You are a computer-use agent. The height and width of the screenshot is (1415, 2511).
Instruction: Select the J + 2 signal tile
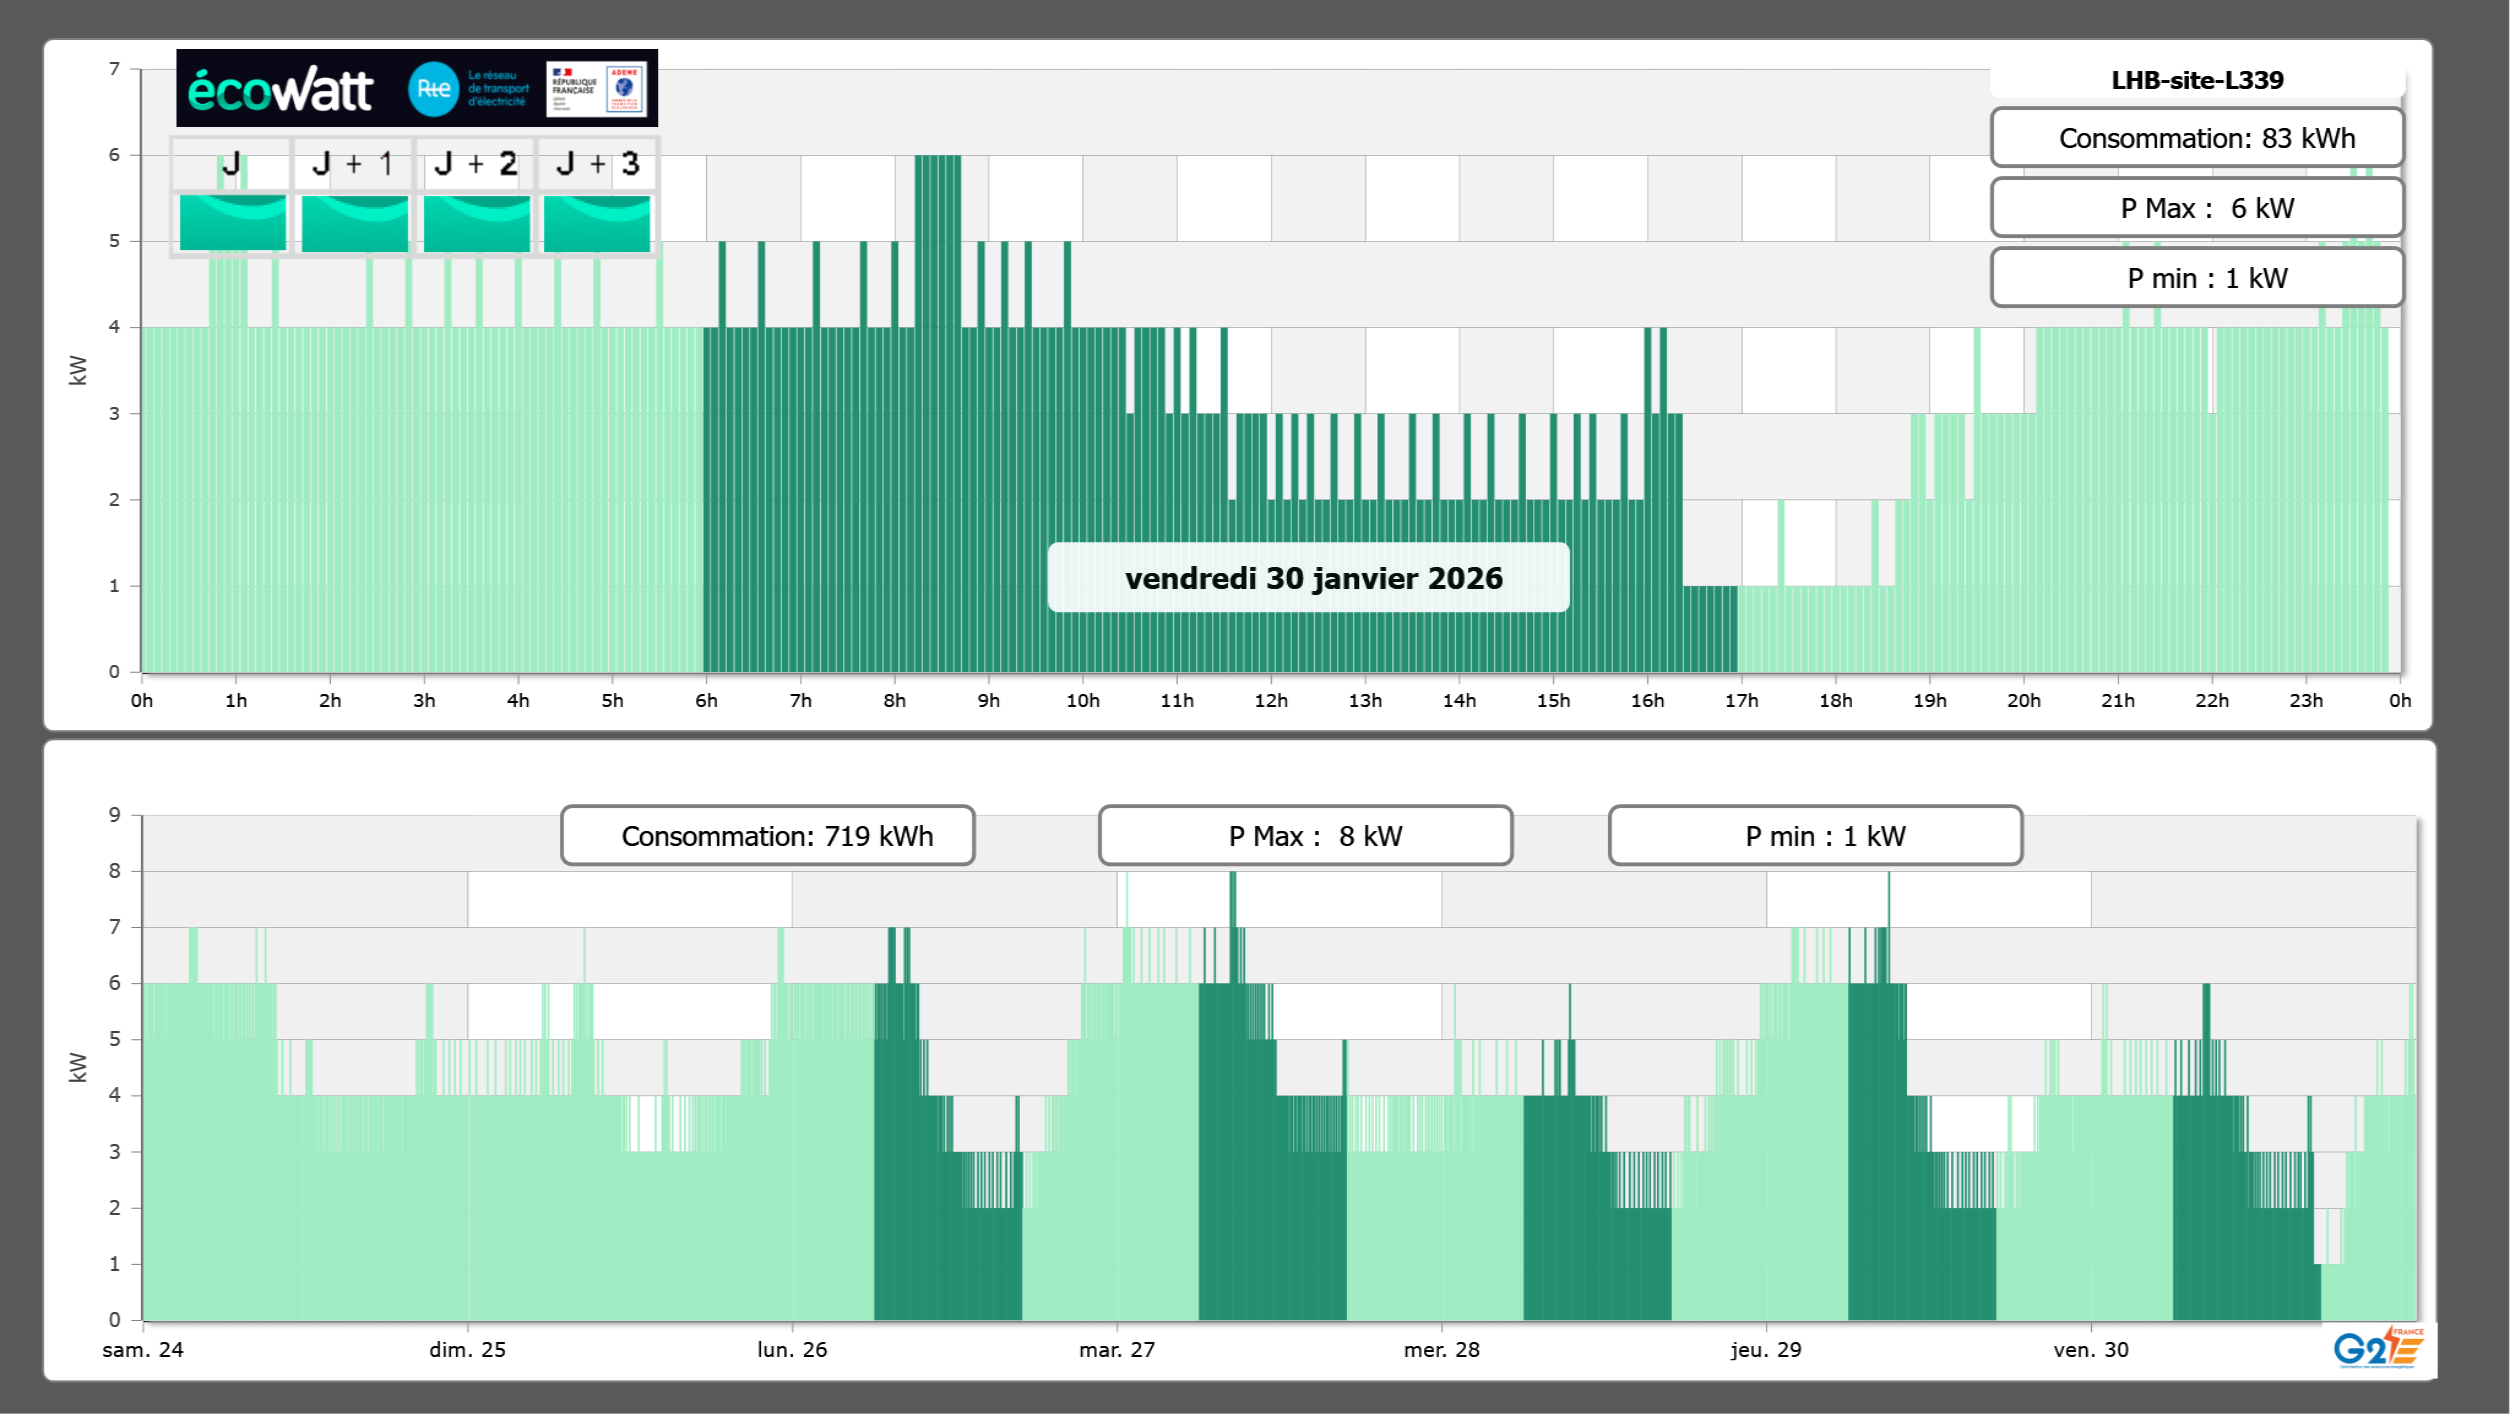pyautogui.click(x=476, y=222)
